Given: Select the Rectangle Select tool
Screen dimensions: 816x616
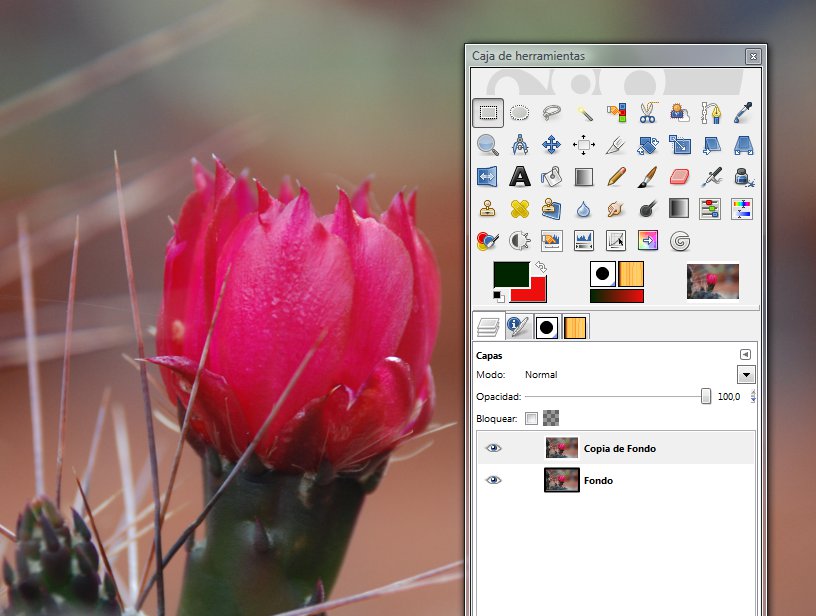Looking at the screenshot, I should [x=487, y=113].
